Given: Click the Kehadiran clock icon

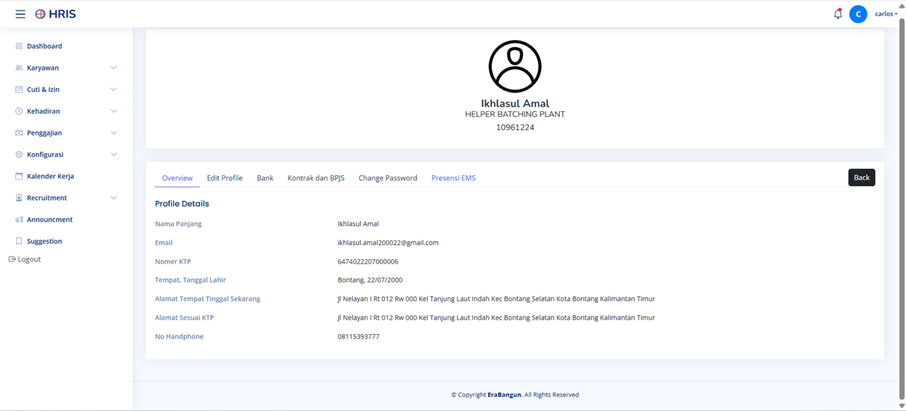Looking at the screenshot, I should coord(19,111).
